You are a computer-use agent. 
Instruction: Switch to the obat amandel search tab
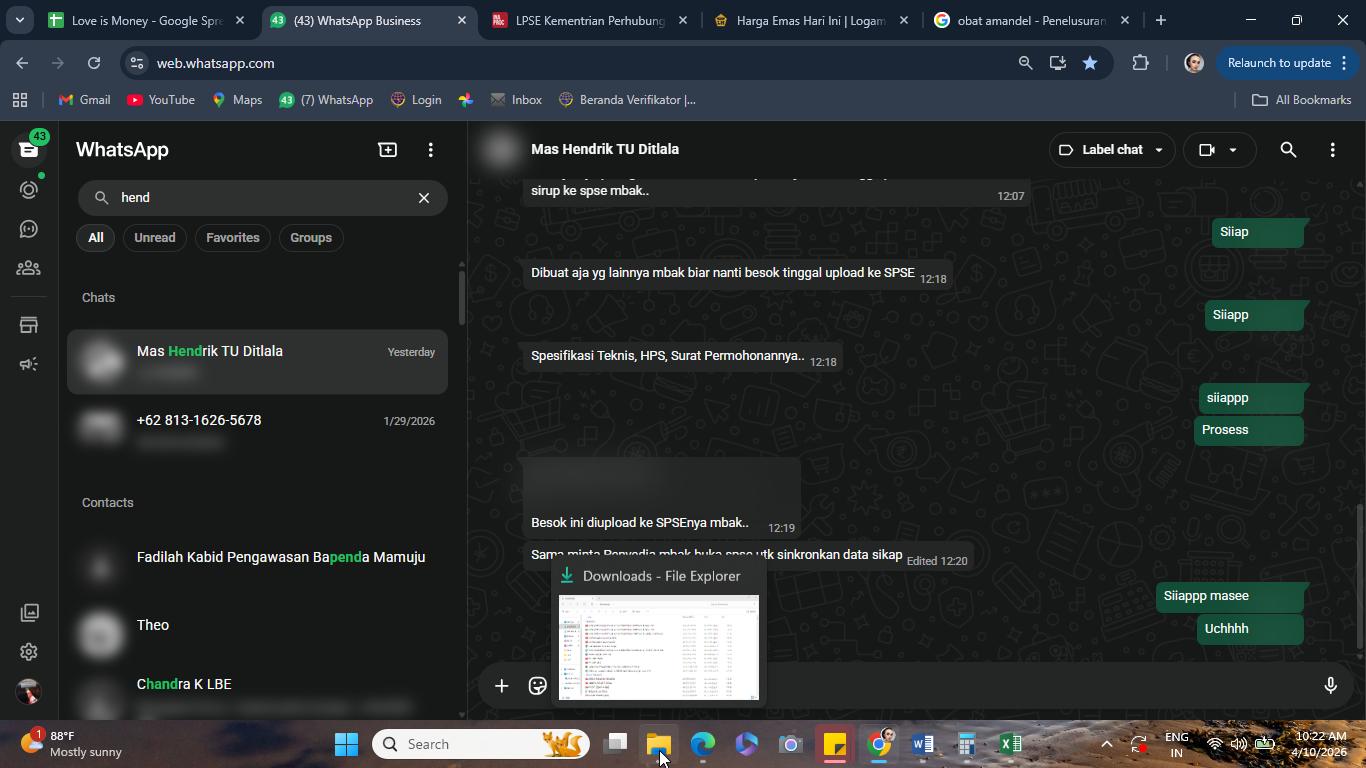click(1032, 20)
